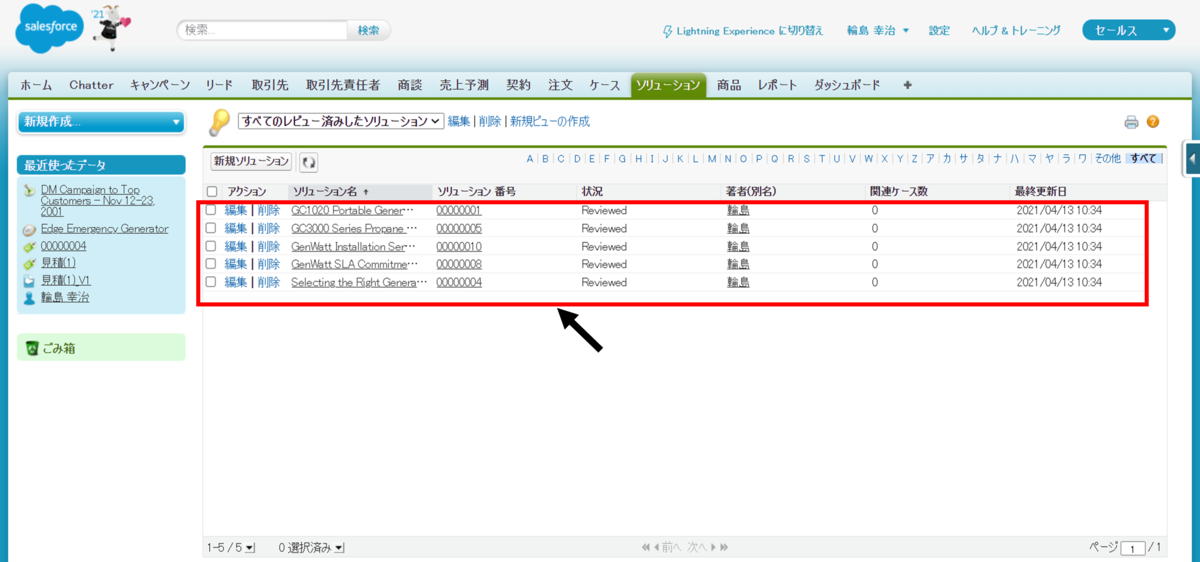Open the セールス app menu
The image size is (1200, 562).
coord(1129,31)
